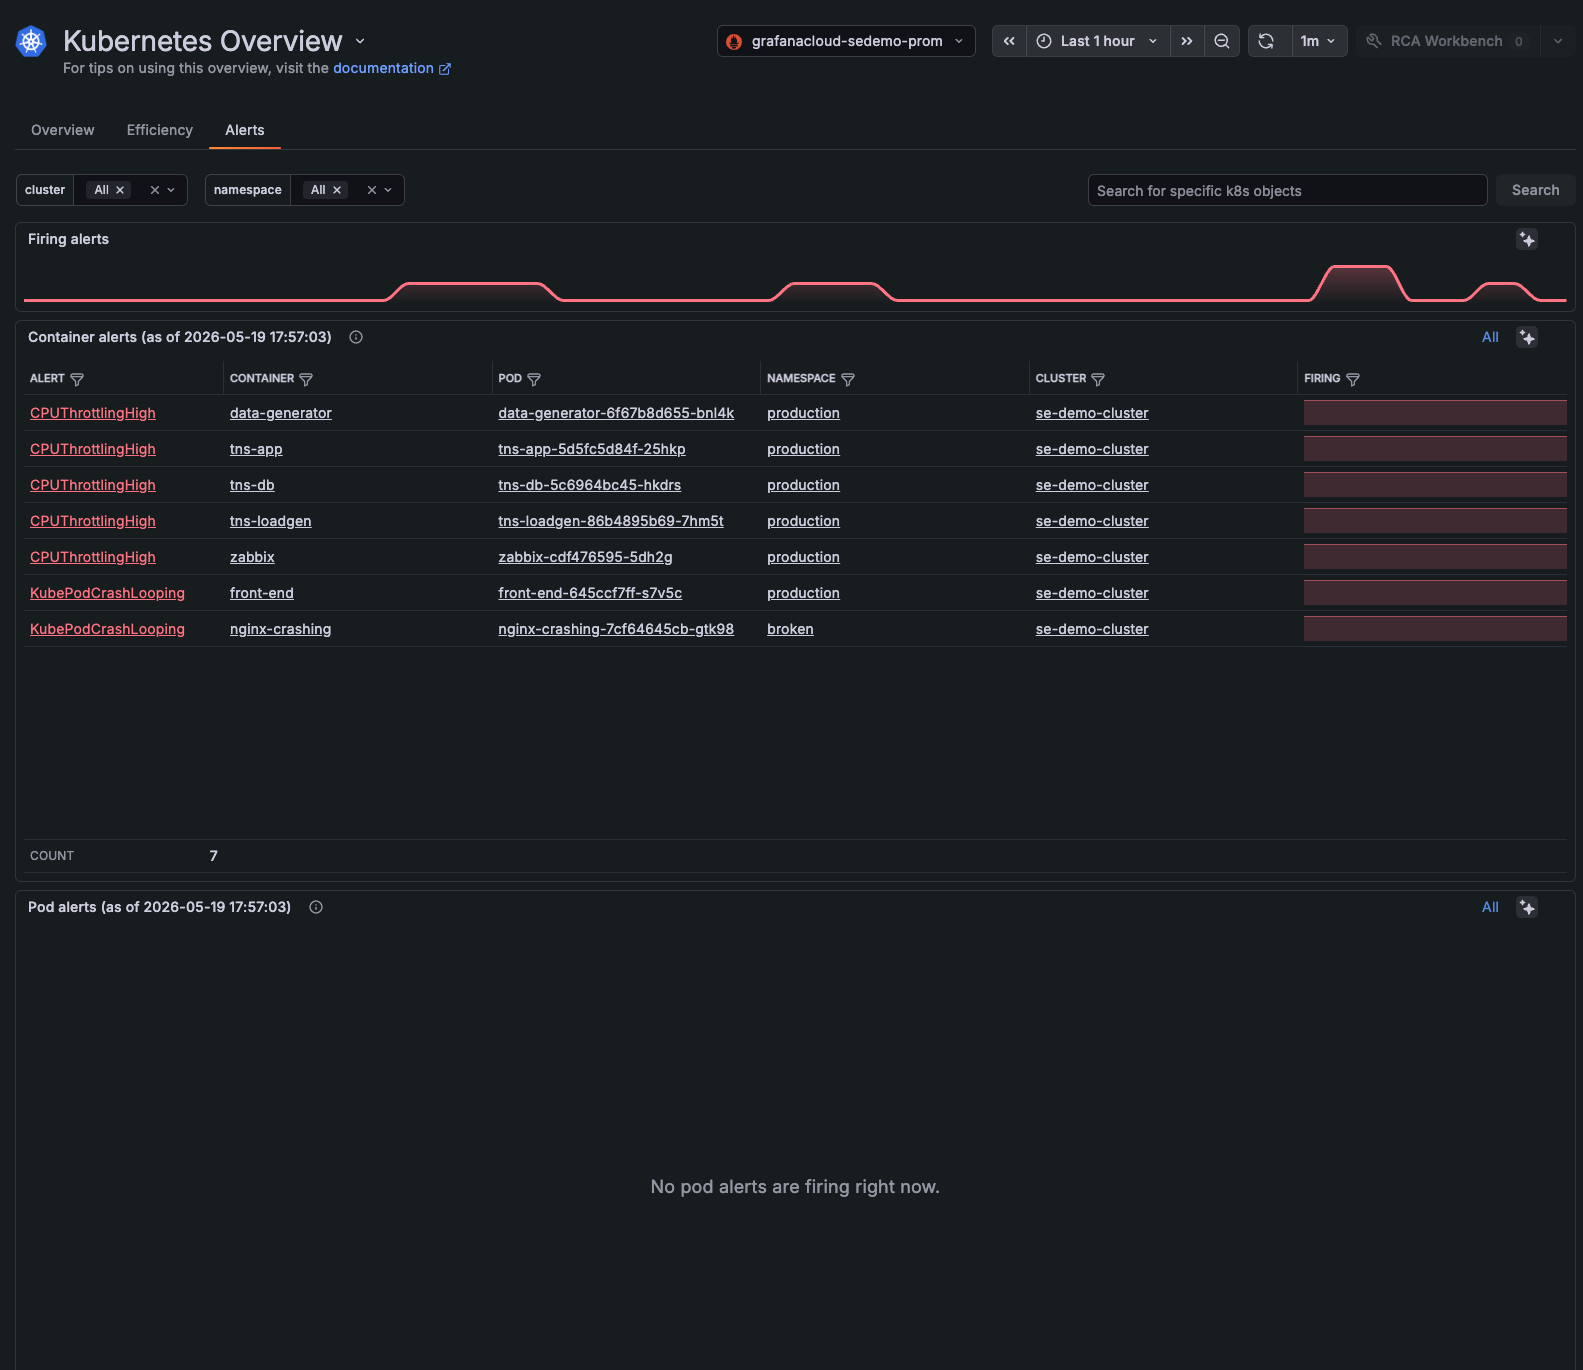Switch to the Efficiency tab

coord(160,130)
